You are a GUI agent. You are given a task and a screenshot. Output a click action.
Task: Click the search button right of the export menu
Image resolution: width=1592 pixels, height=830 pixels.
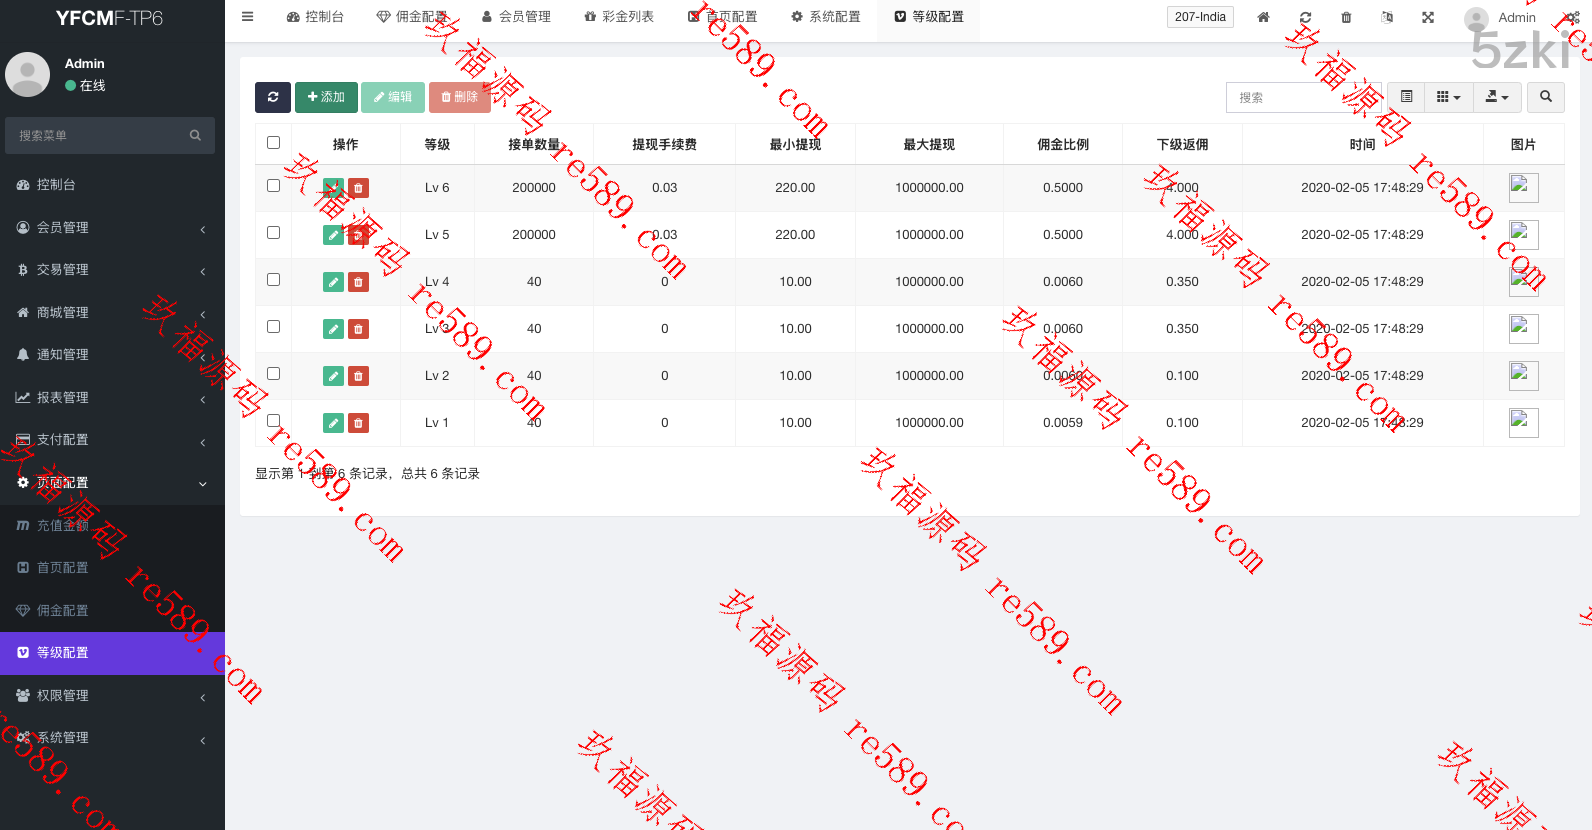(1546, 97)
